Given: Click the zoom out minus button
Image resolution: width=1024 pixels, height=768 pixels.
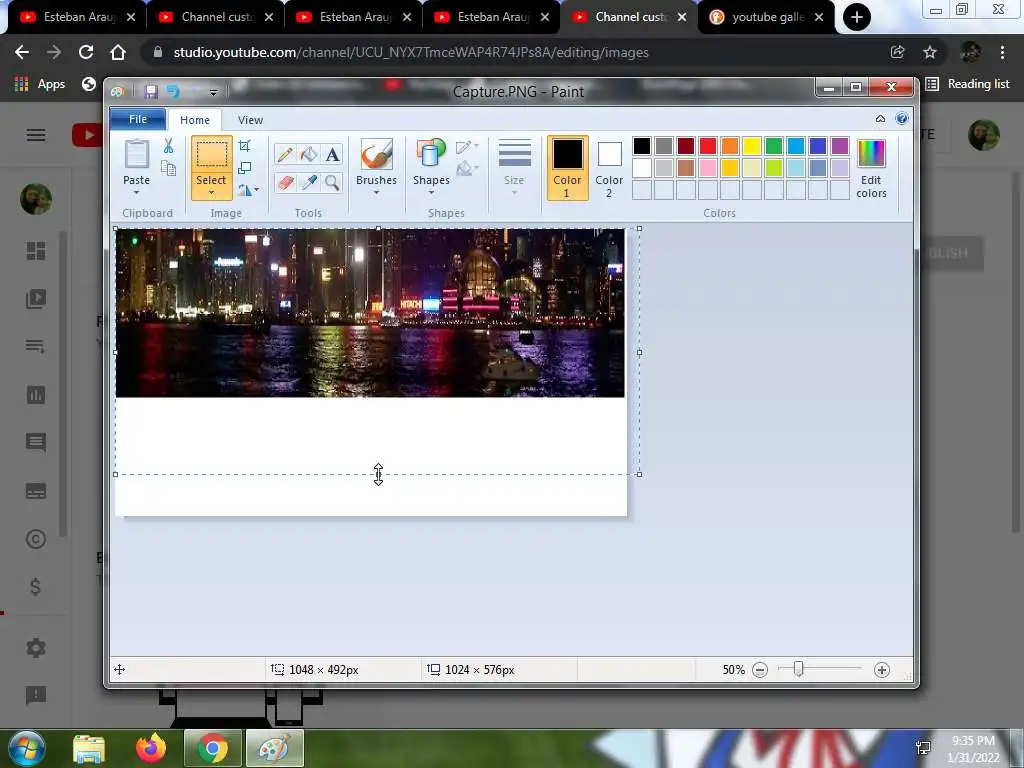Looking at the screenshot, I should 760,670.
